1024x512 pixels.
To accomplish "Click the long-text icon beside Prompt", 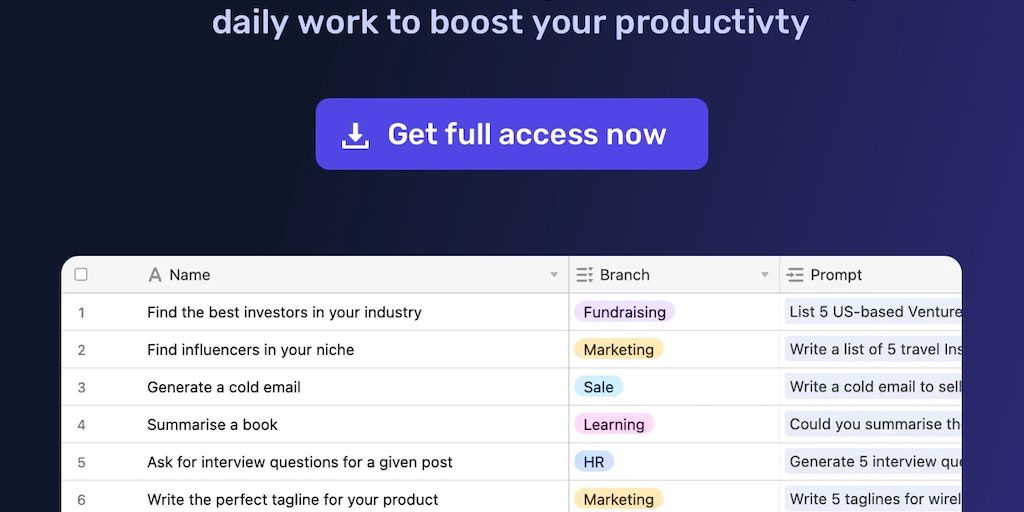I will 795,275.
